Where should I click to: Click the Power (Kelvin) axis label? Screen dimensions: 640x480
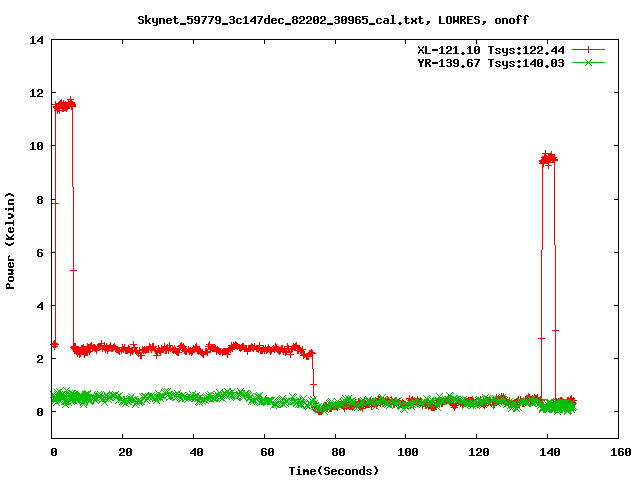click(x=10, y=241)
